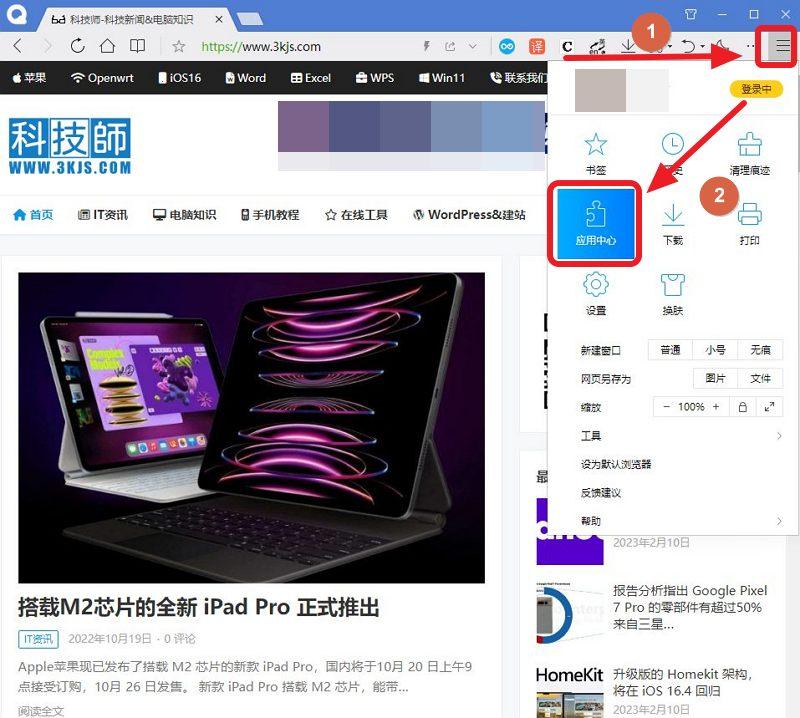Screen dimensions: 800x718
Task: Expand the address bar dropdown chevron
Action: pyautogui.click(x=473, y=46)
